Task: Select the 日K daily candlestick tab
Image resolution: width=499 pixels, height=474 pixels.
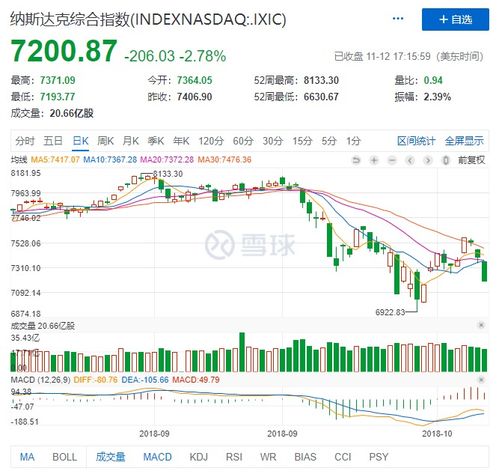Action: pos(80,141)
